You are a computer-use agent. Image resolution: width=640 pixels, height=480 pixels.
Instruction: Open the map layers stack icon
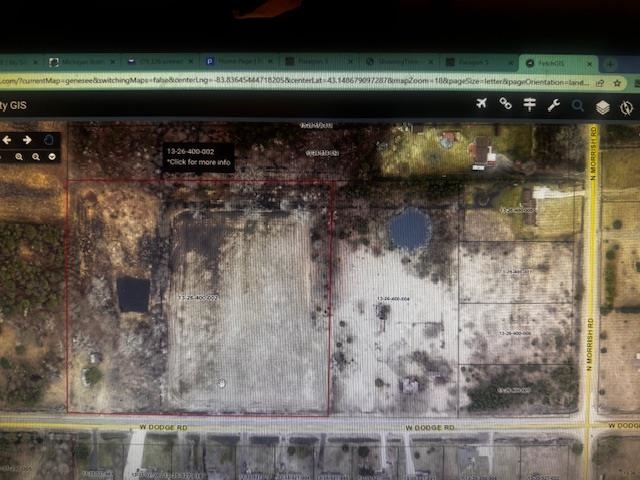tap(602, 107)
